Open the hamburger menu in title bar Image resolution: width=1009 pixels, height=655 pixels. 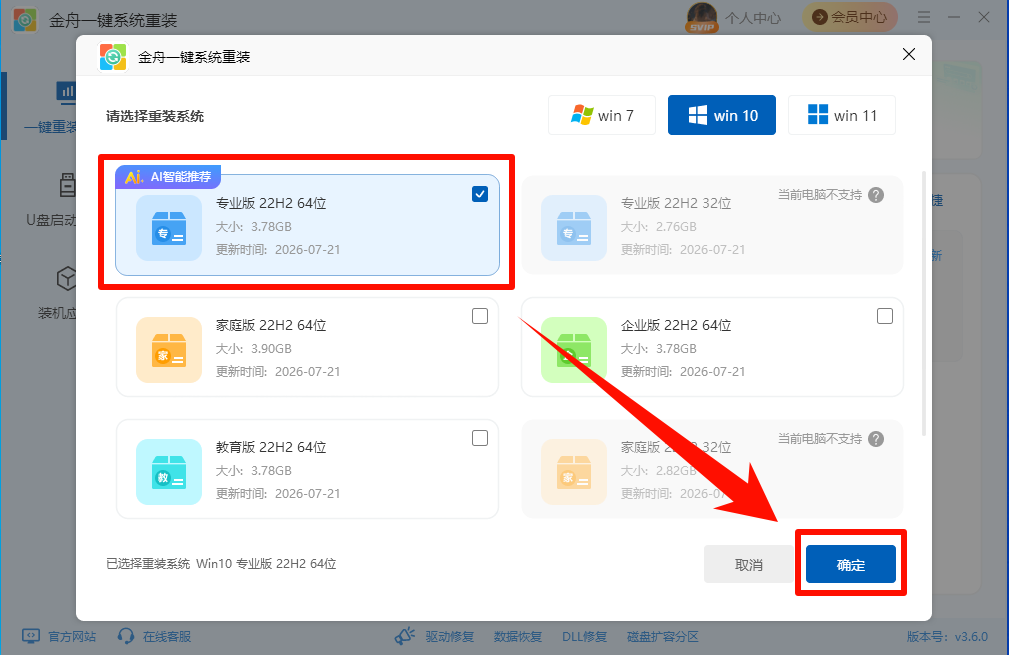pyautogui.click(x=924, y=17)
